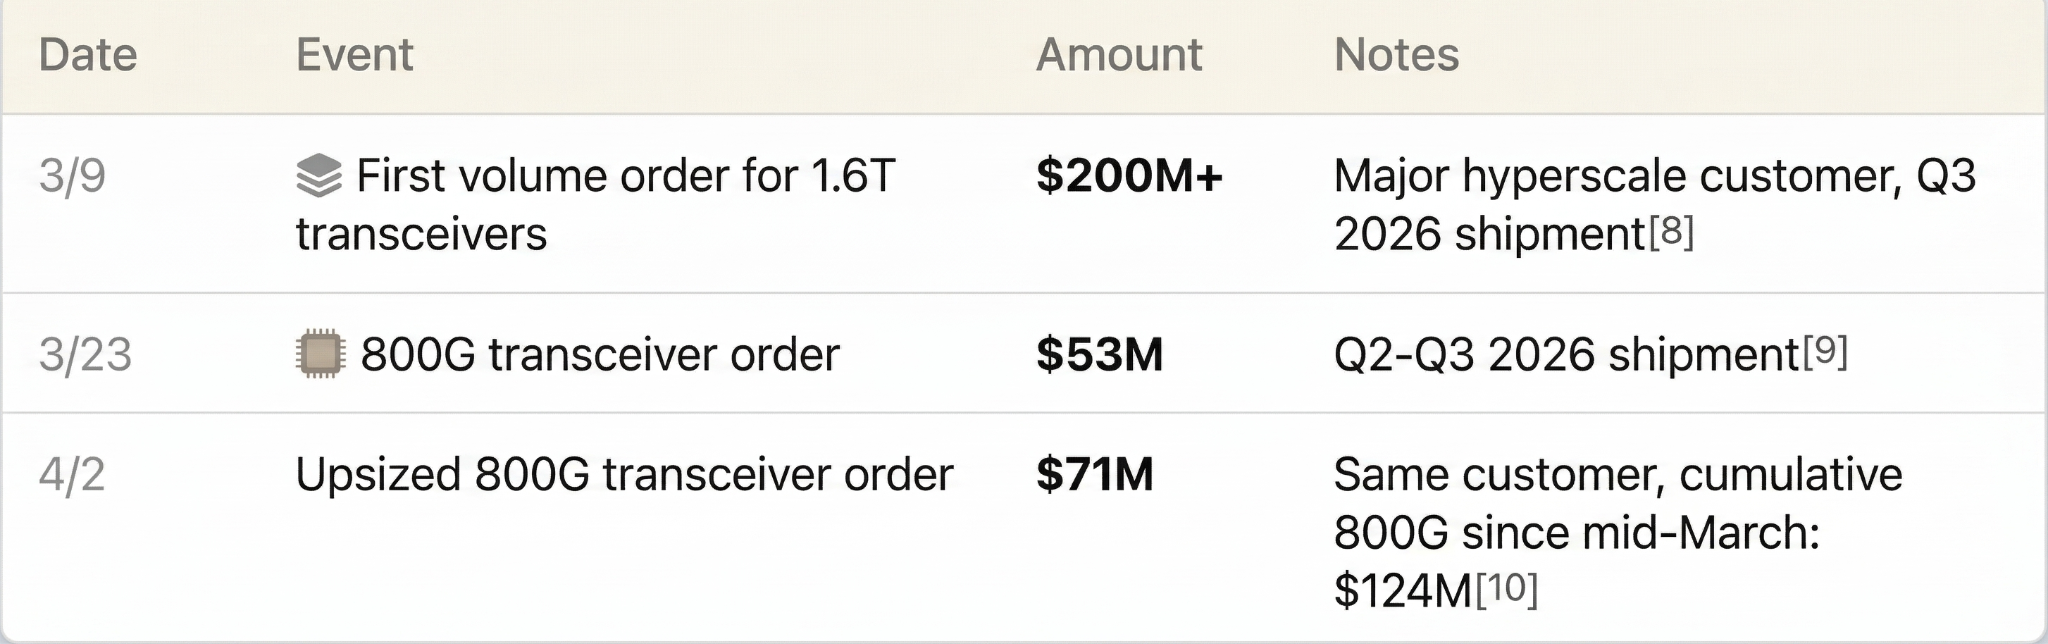The image size is (2048, 644).
Task: Open citation reference [10]
Action: (1507, 589)
